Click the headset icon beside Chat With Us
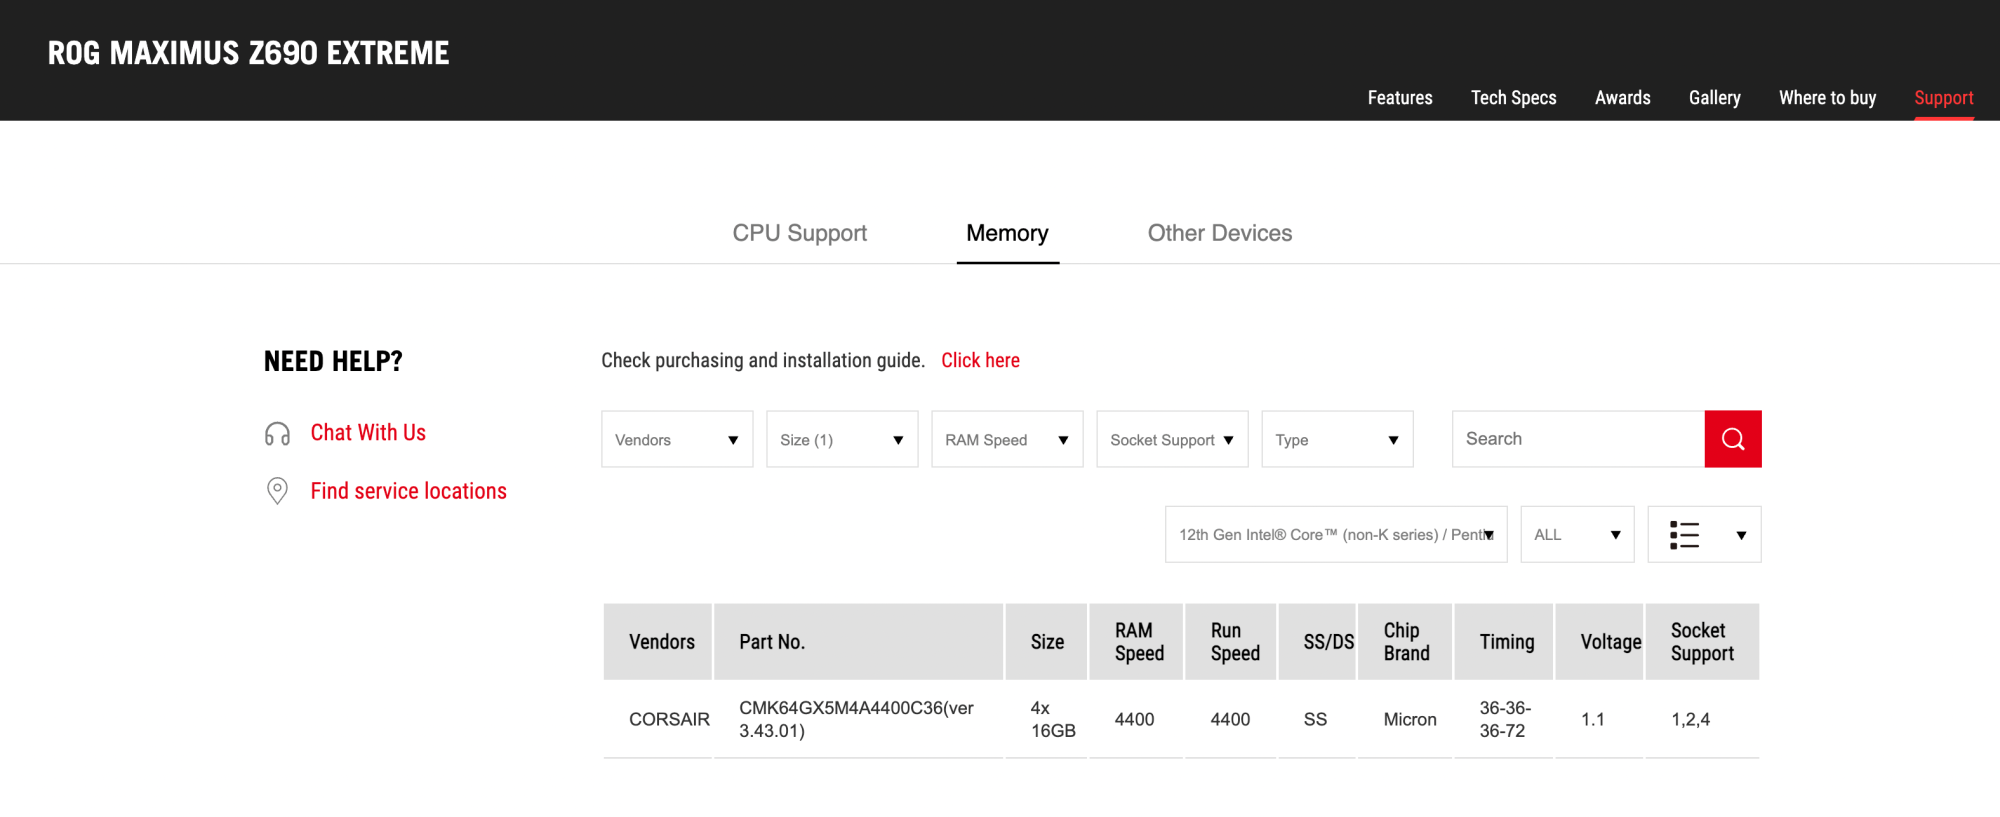 point(277,434)
